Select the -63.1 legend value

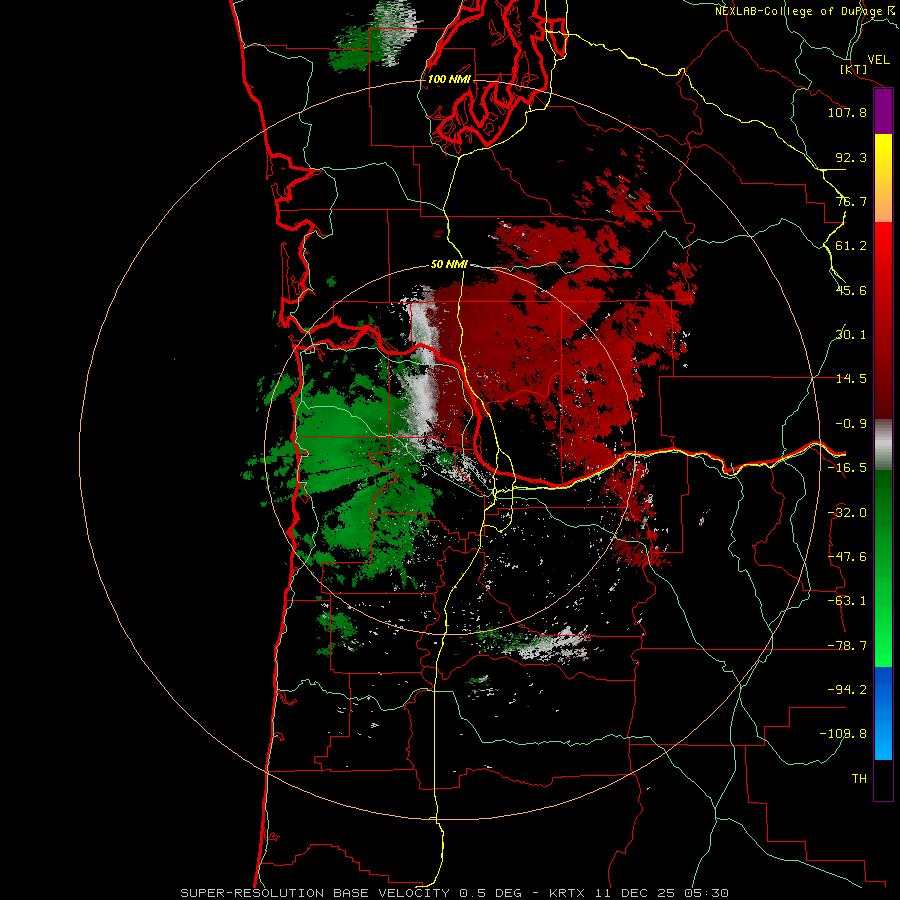847,601
